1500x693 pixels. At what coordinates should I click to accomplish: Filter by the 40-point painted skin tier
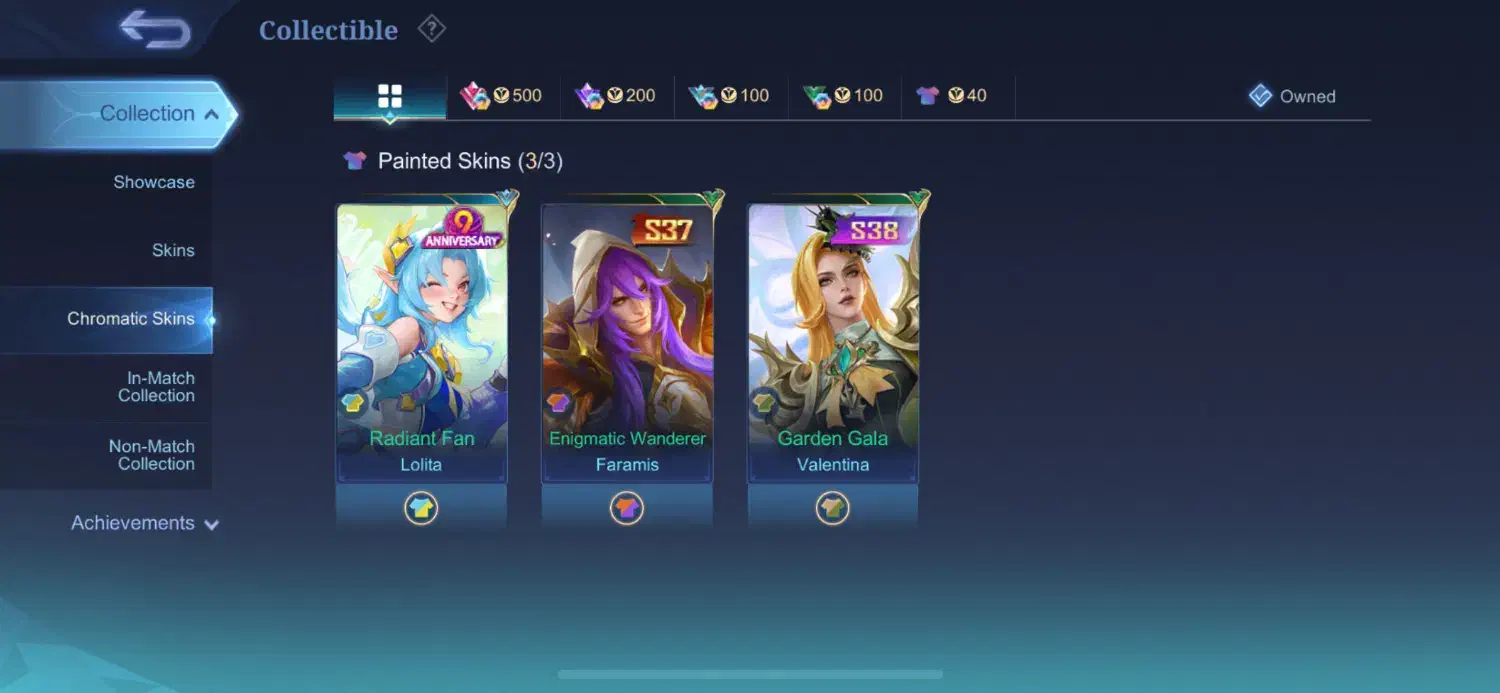(x=957, y=96)
